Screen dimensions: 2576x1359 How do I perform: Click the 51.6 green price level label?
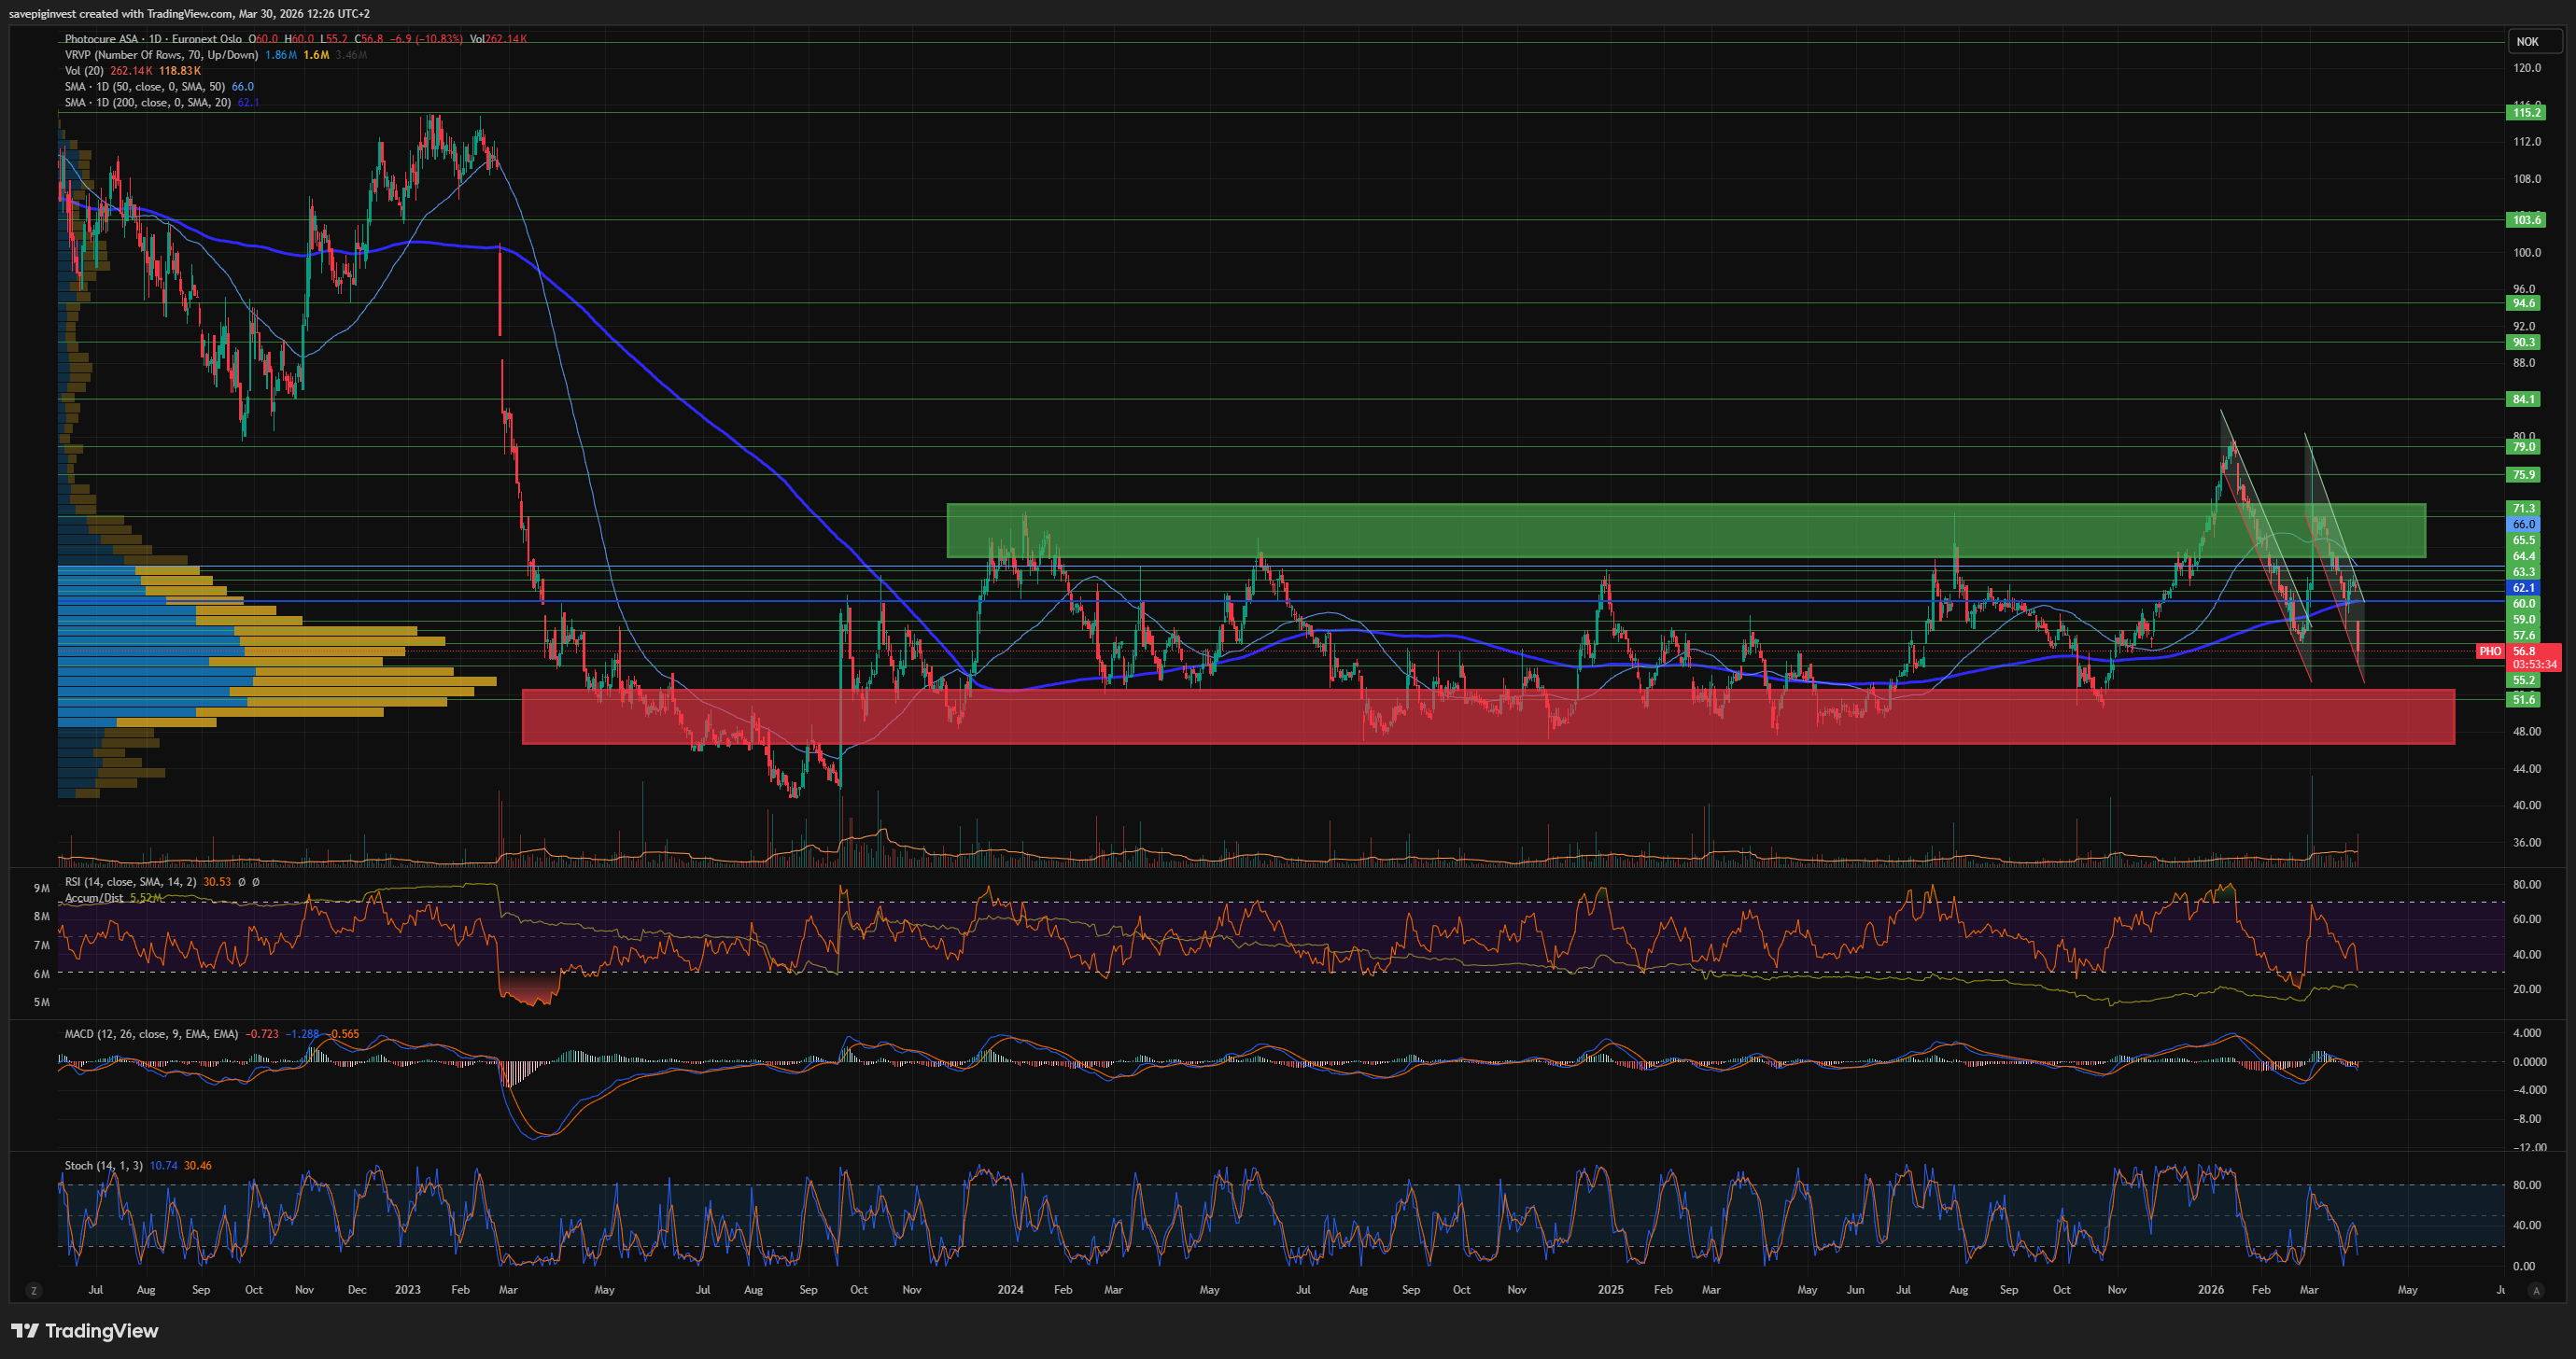pyautogui.click(x=2524, y=700)
